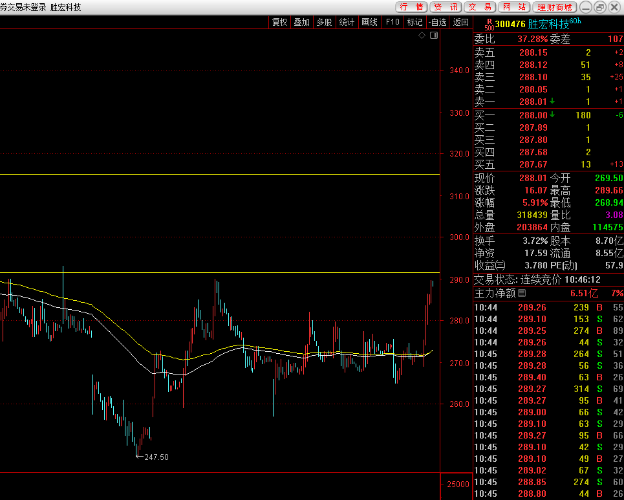Click the diamond icon above chart

click(x=422, y=36)
